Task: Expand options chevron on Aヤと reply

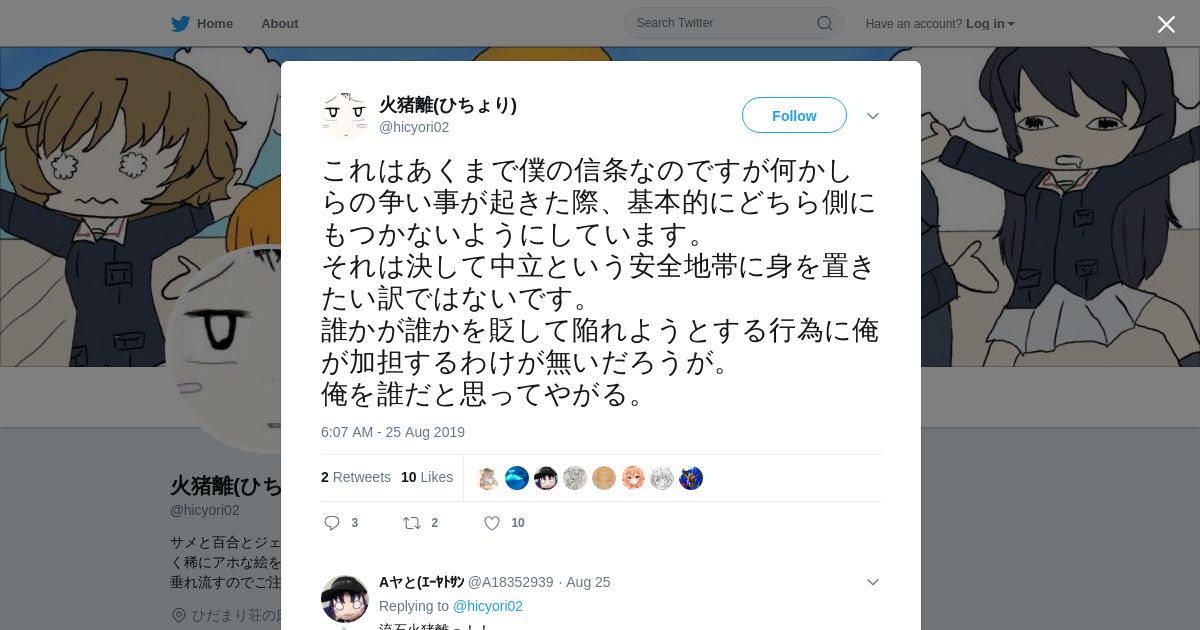Action: [873, 582]
